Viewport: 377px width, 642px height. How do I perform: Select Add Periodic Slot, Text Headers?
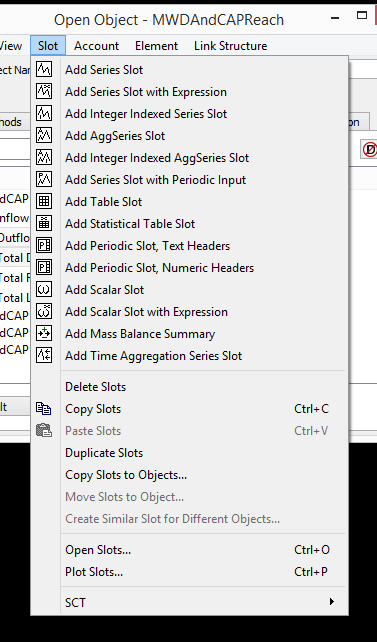[x=148, y=246]
